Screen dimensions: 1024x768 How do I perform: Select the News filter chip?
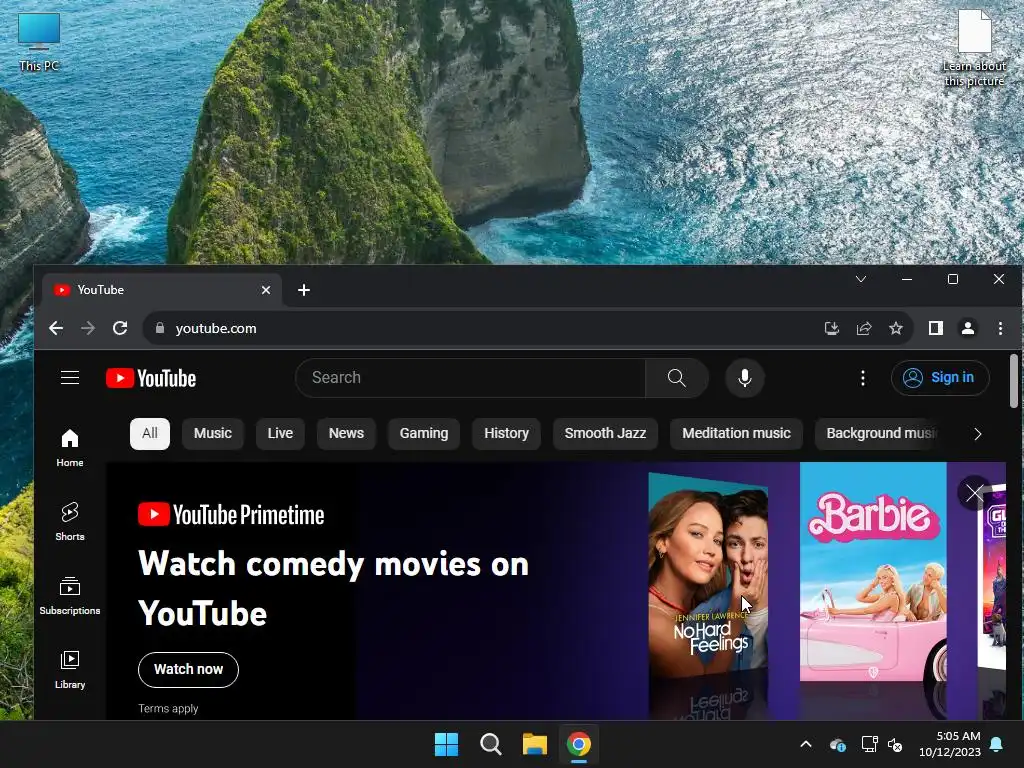[346, 434]
